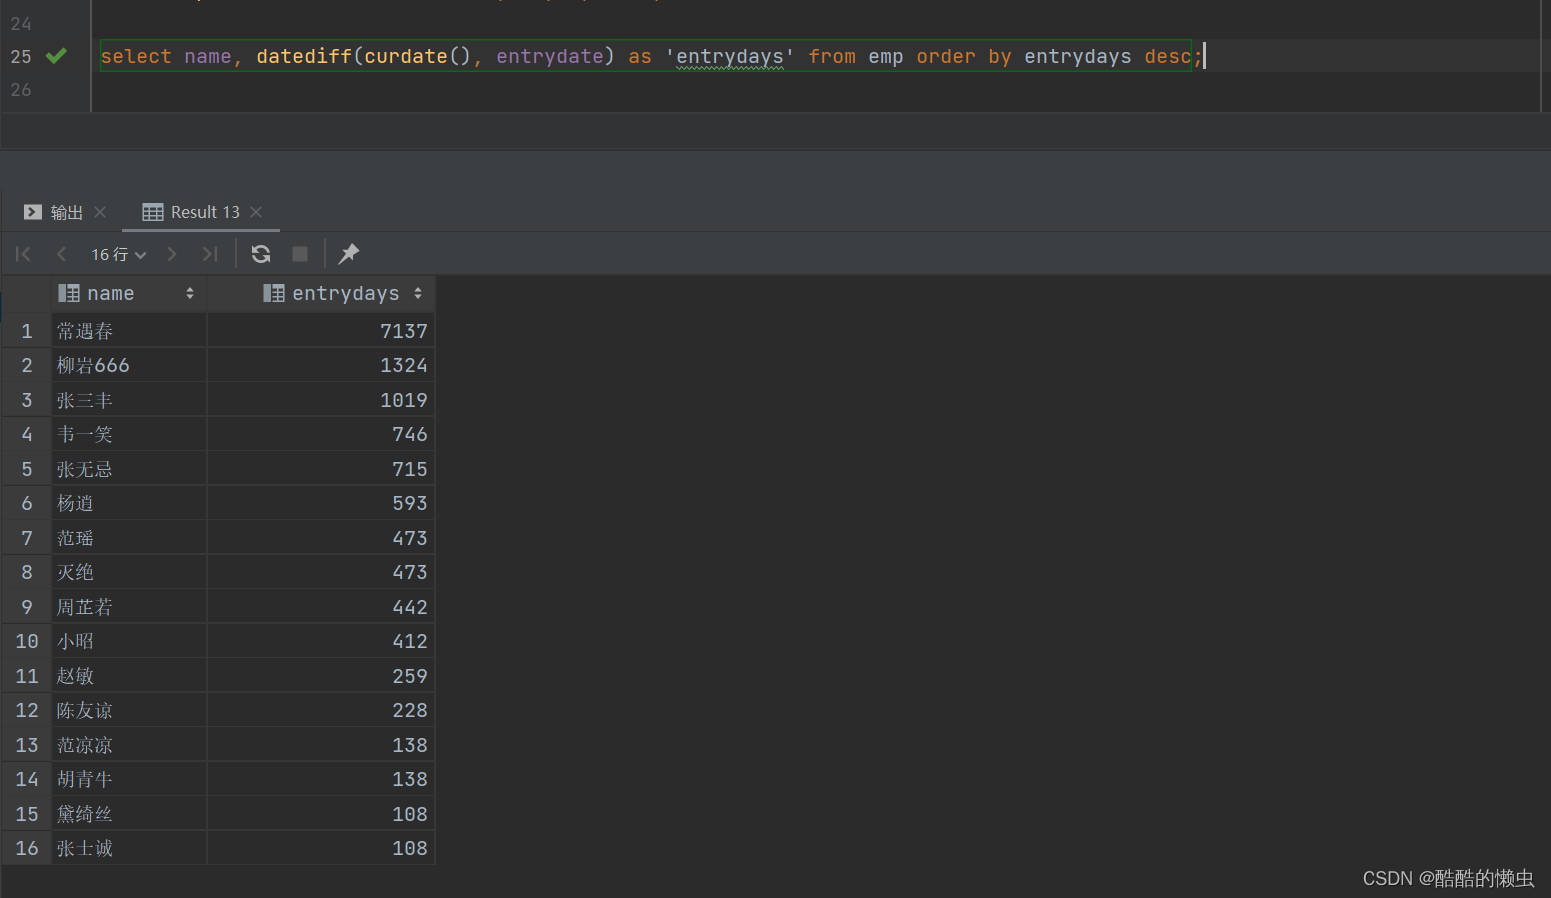Select entrydays value 442
The height and width of the screenshot is (898, 1551).
[321, 607]
